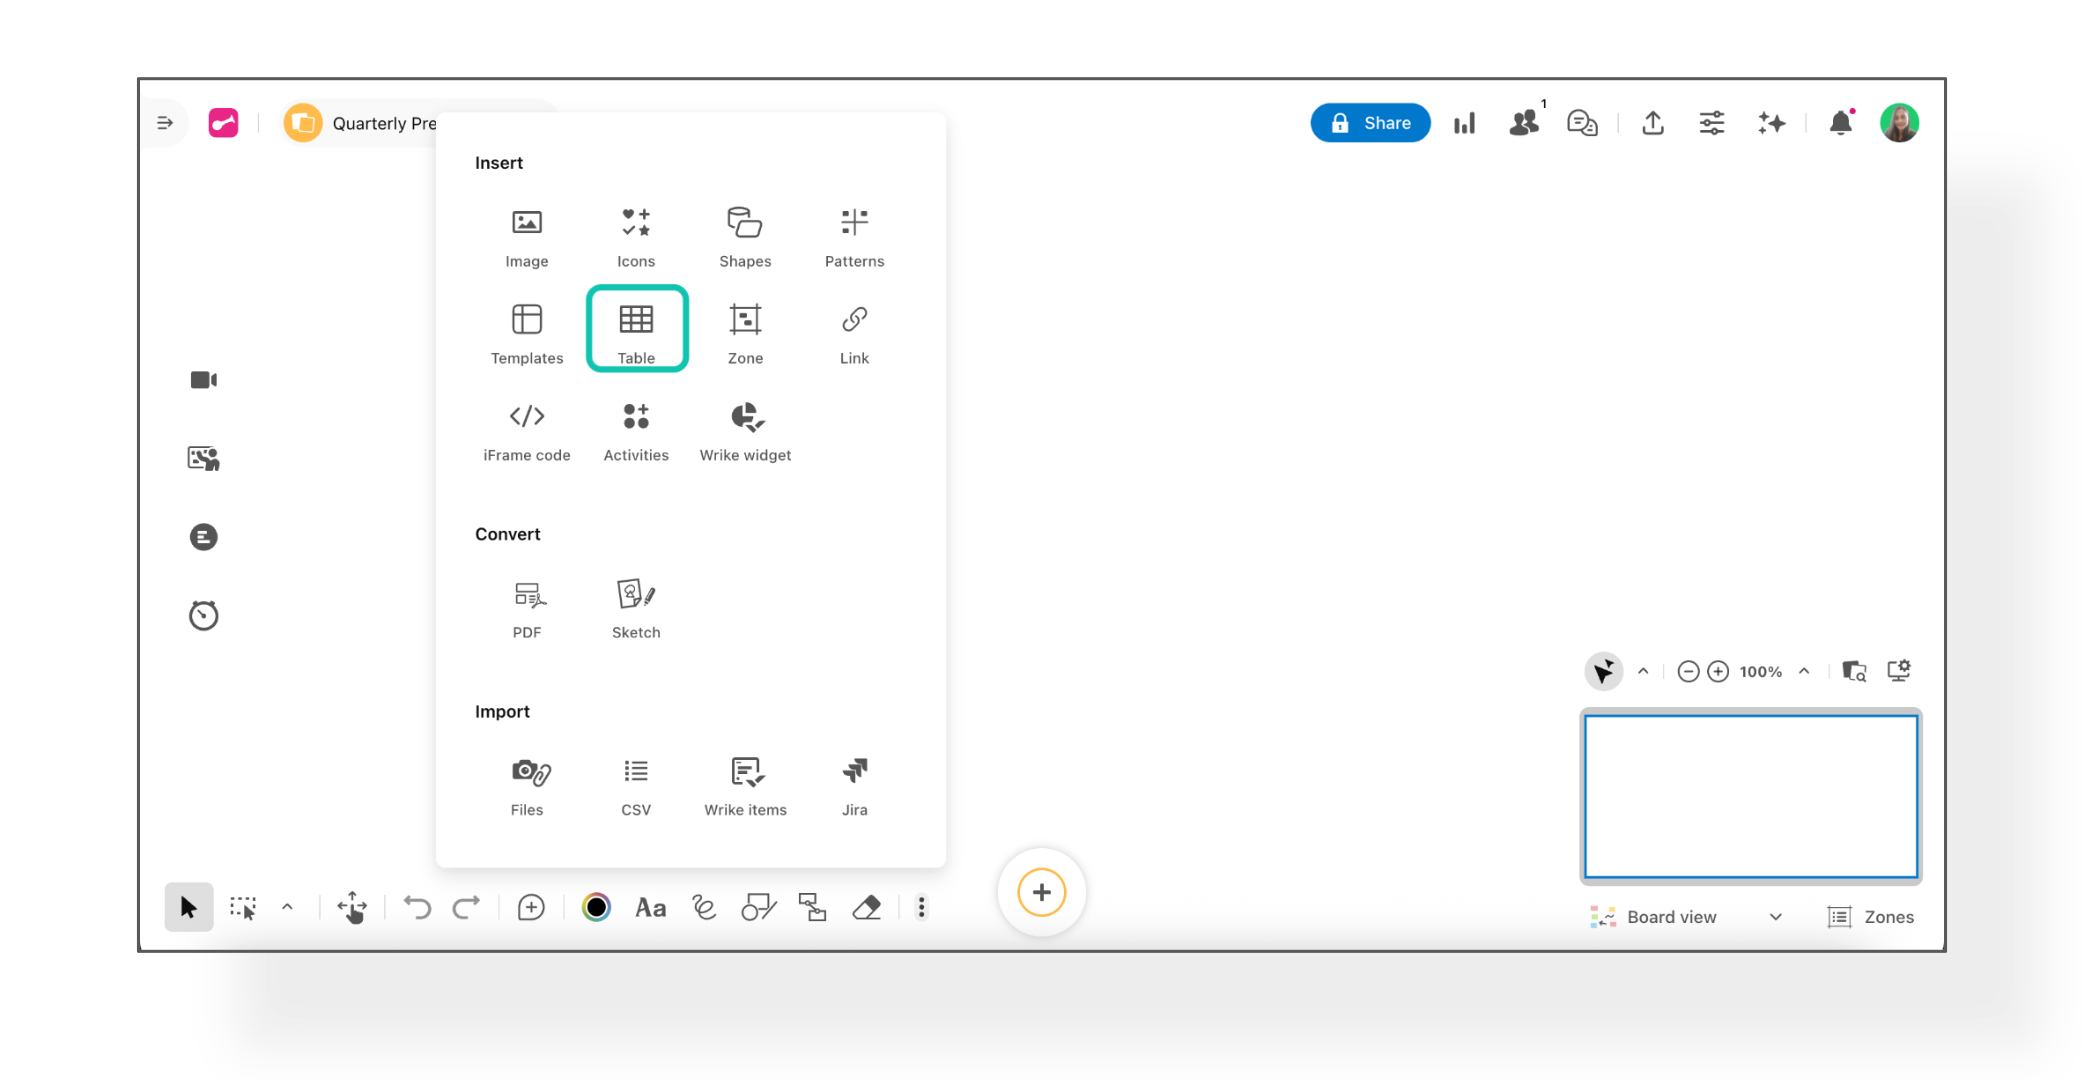2082x1082 pixels.
Task: Click the blue Share button
Action: pos(1370,123)
